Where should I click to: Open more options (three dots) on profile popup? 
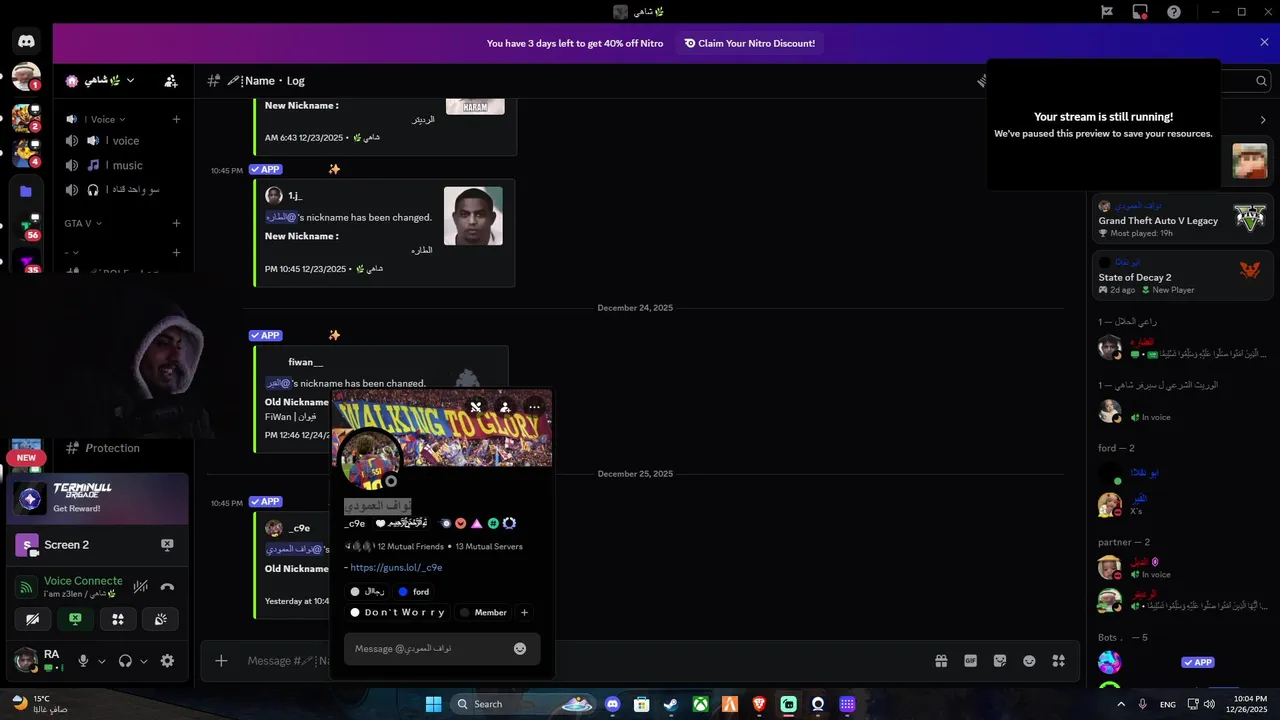pos(534,407)
